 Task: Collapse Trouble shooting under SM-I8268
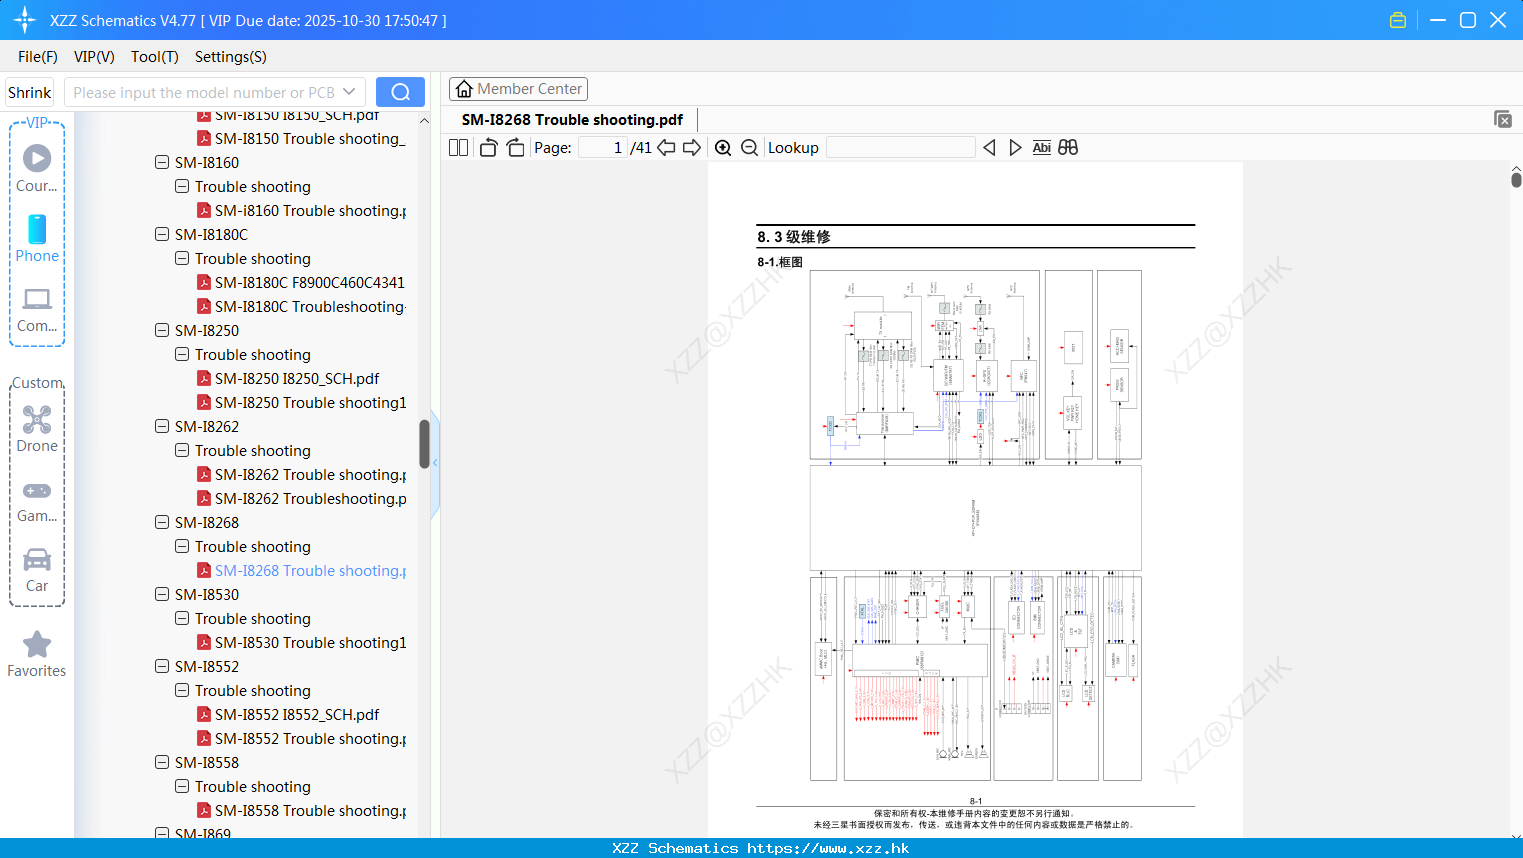182,546
